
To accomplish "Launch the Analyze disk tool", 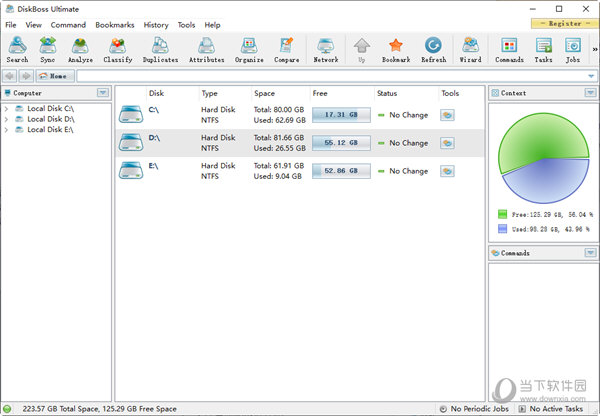I will click(x=80, y=49).
